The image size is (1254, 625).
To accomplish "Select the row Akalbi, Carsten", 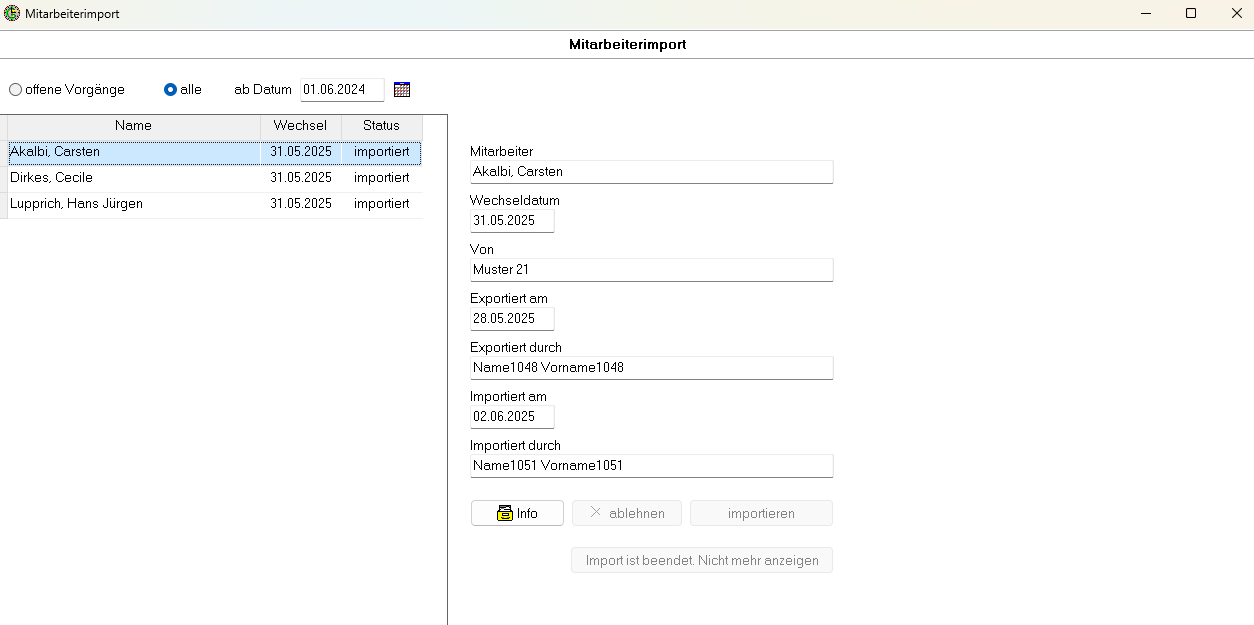I will pos(133,152).
